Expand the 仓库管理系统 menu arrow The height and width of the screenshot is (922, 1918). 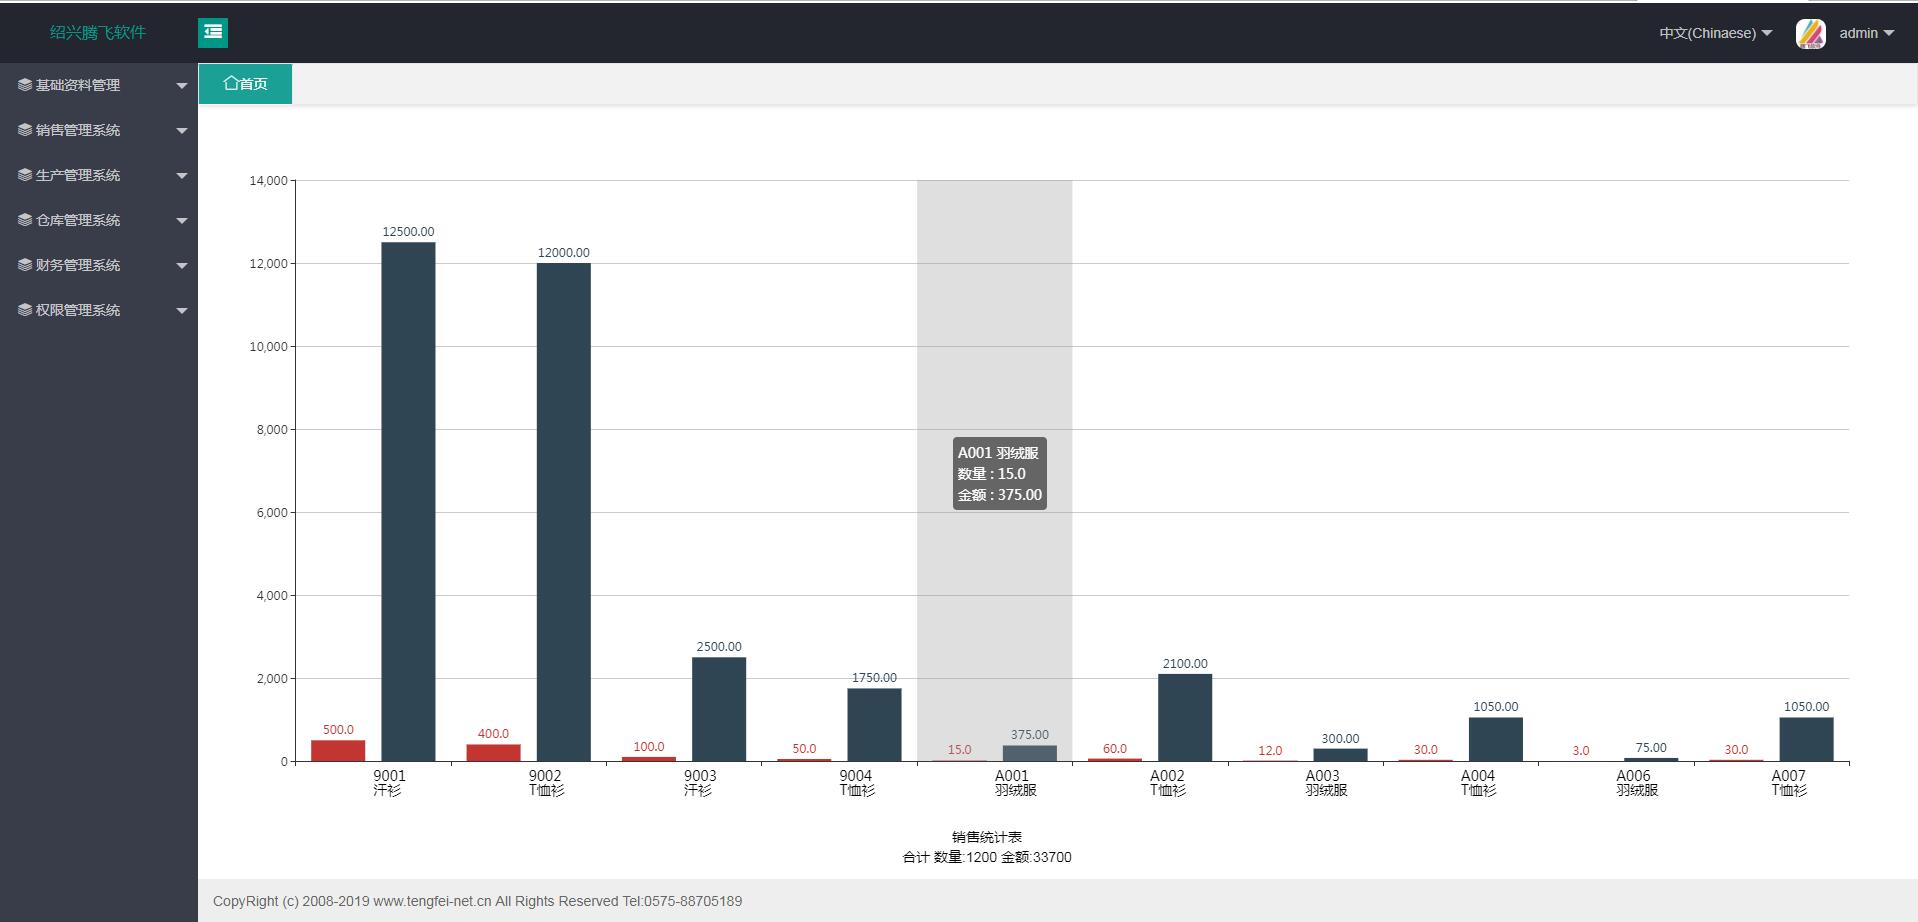click(x=182, y=221)
